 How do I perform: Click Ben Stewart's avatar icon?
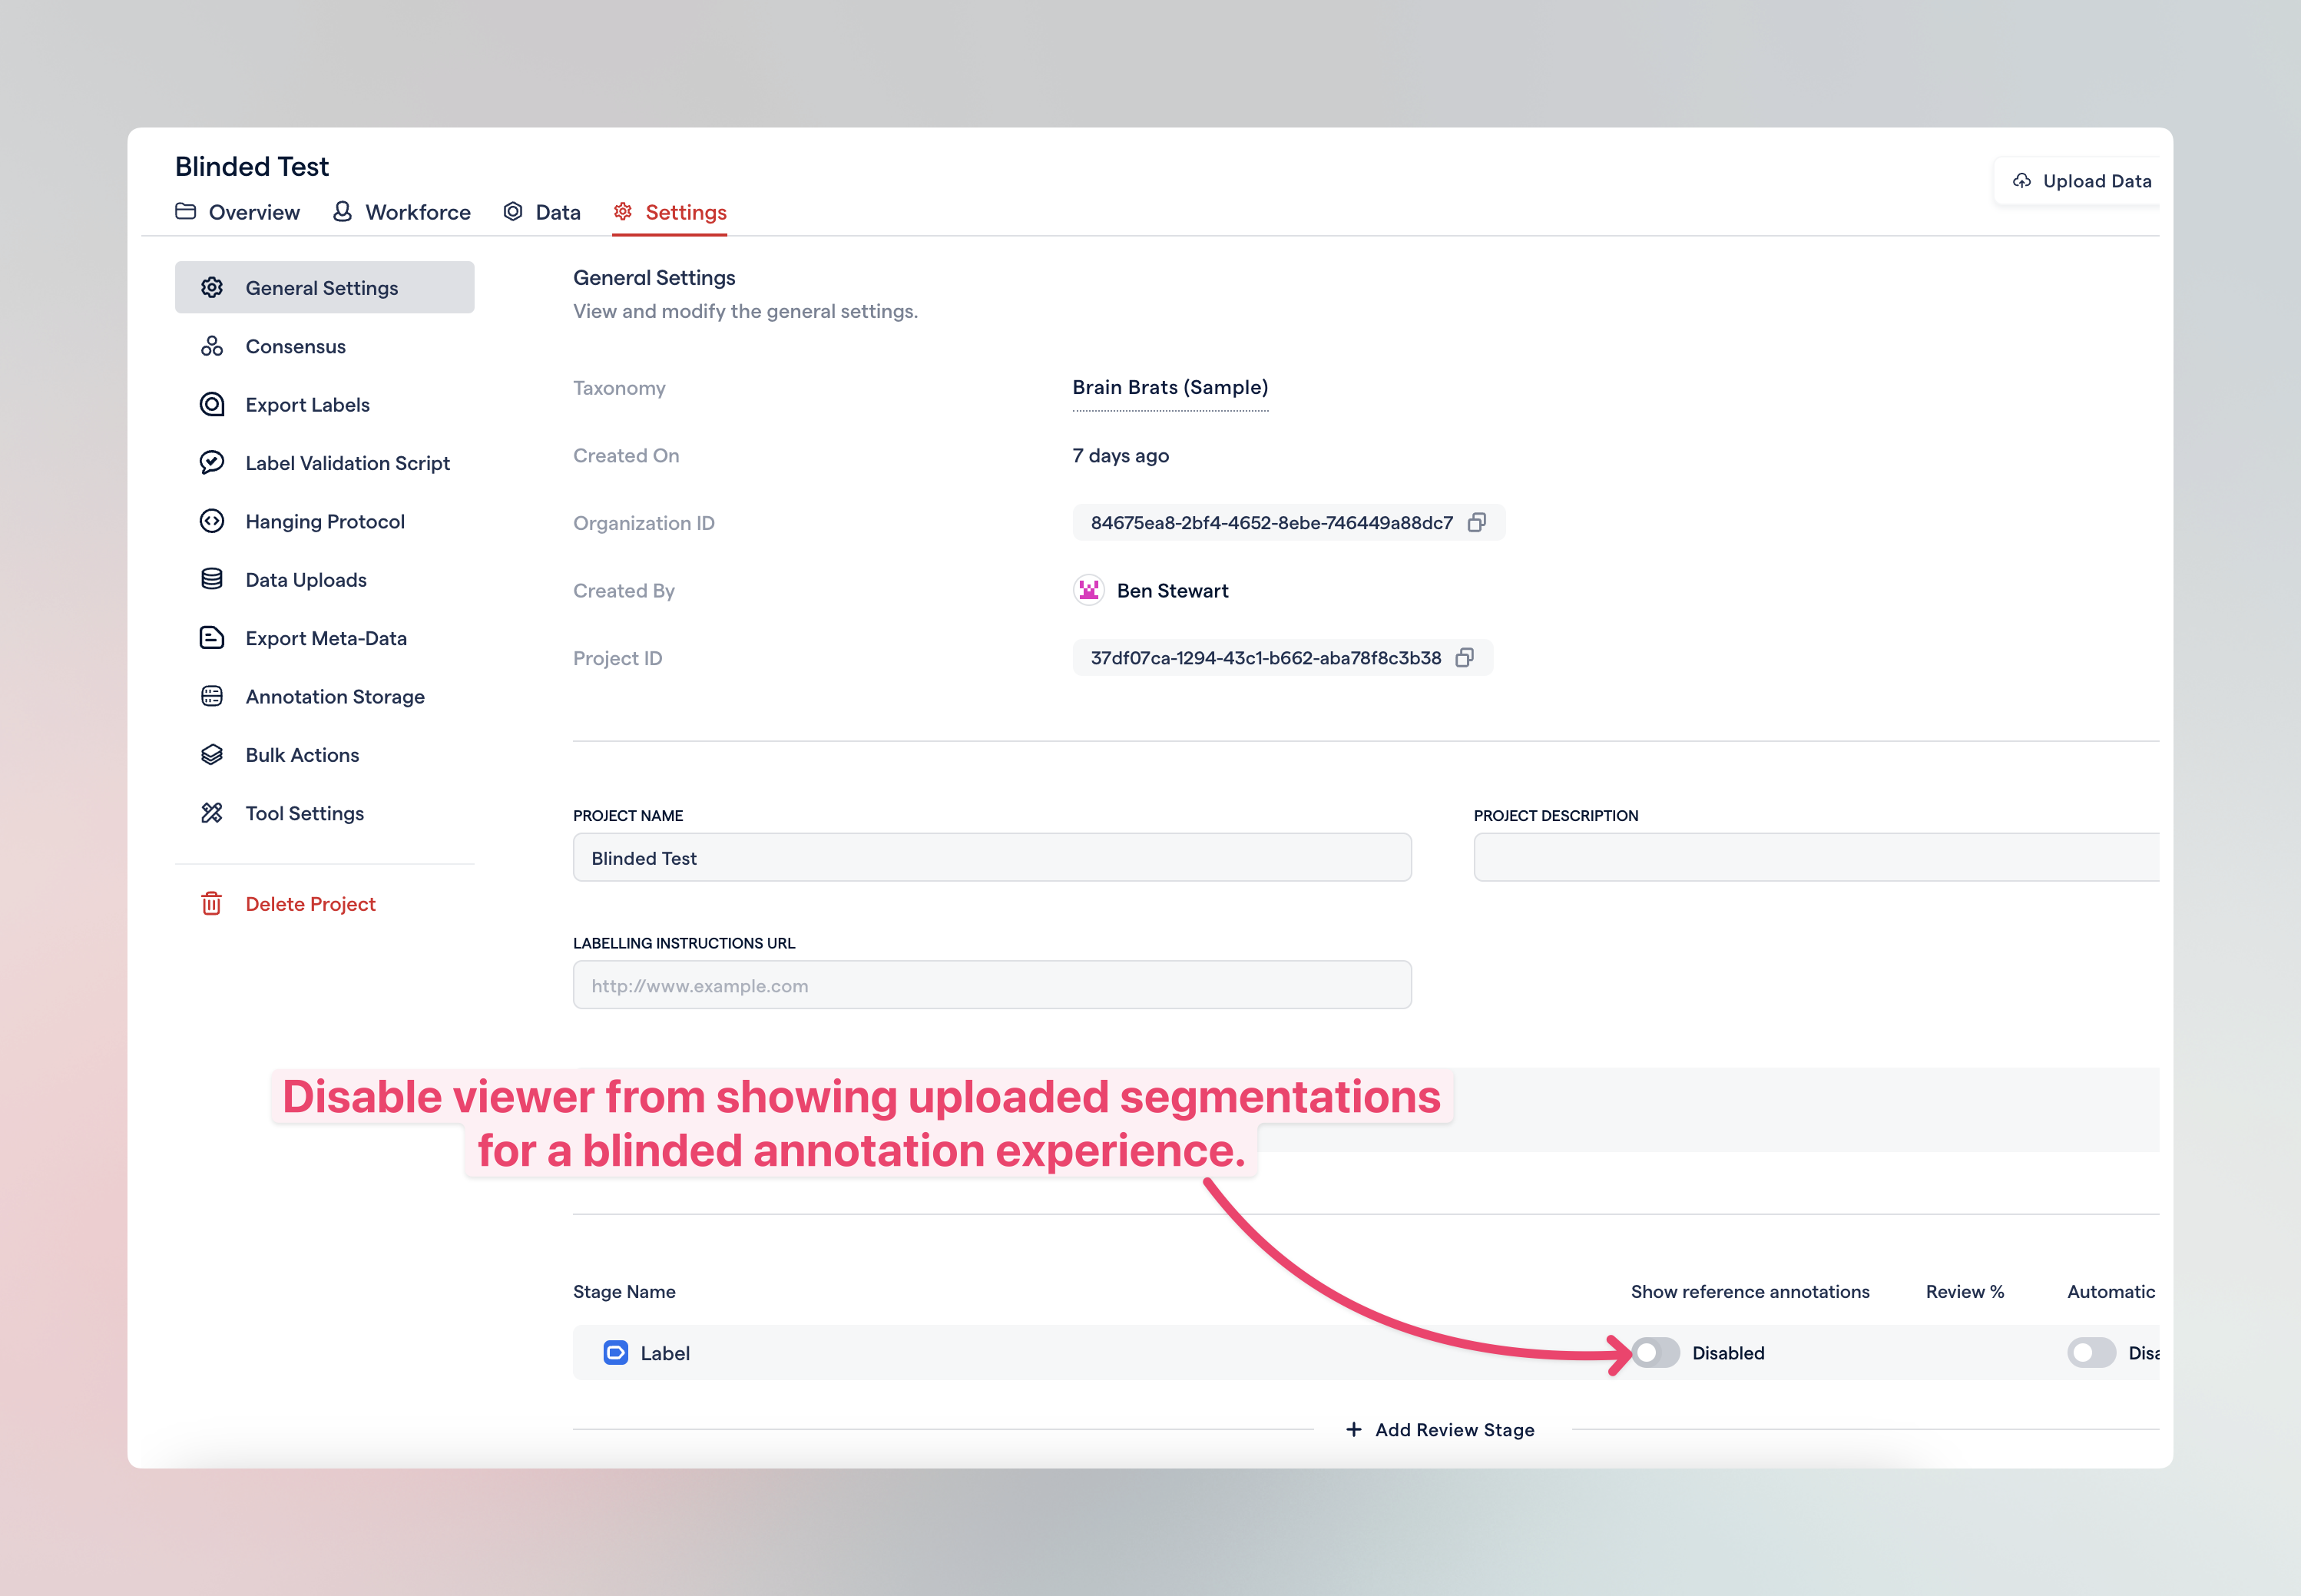tap(1088, 590)
